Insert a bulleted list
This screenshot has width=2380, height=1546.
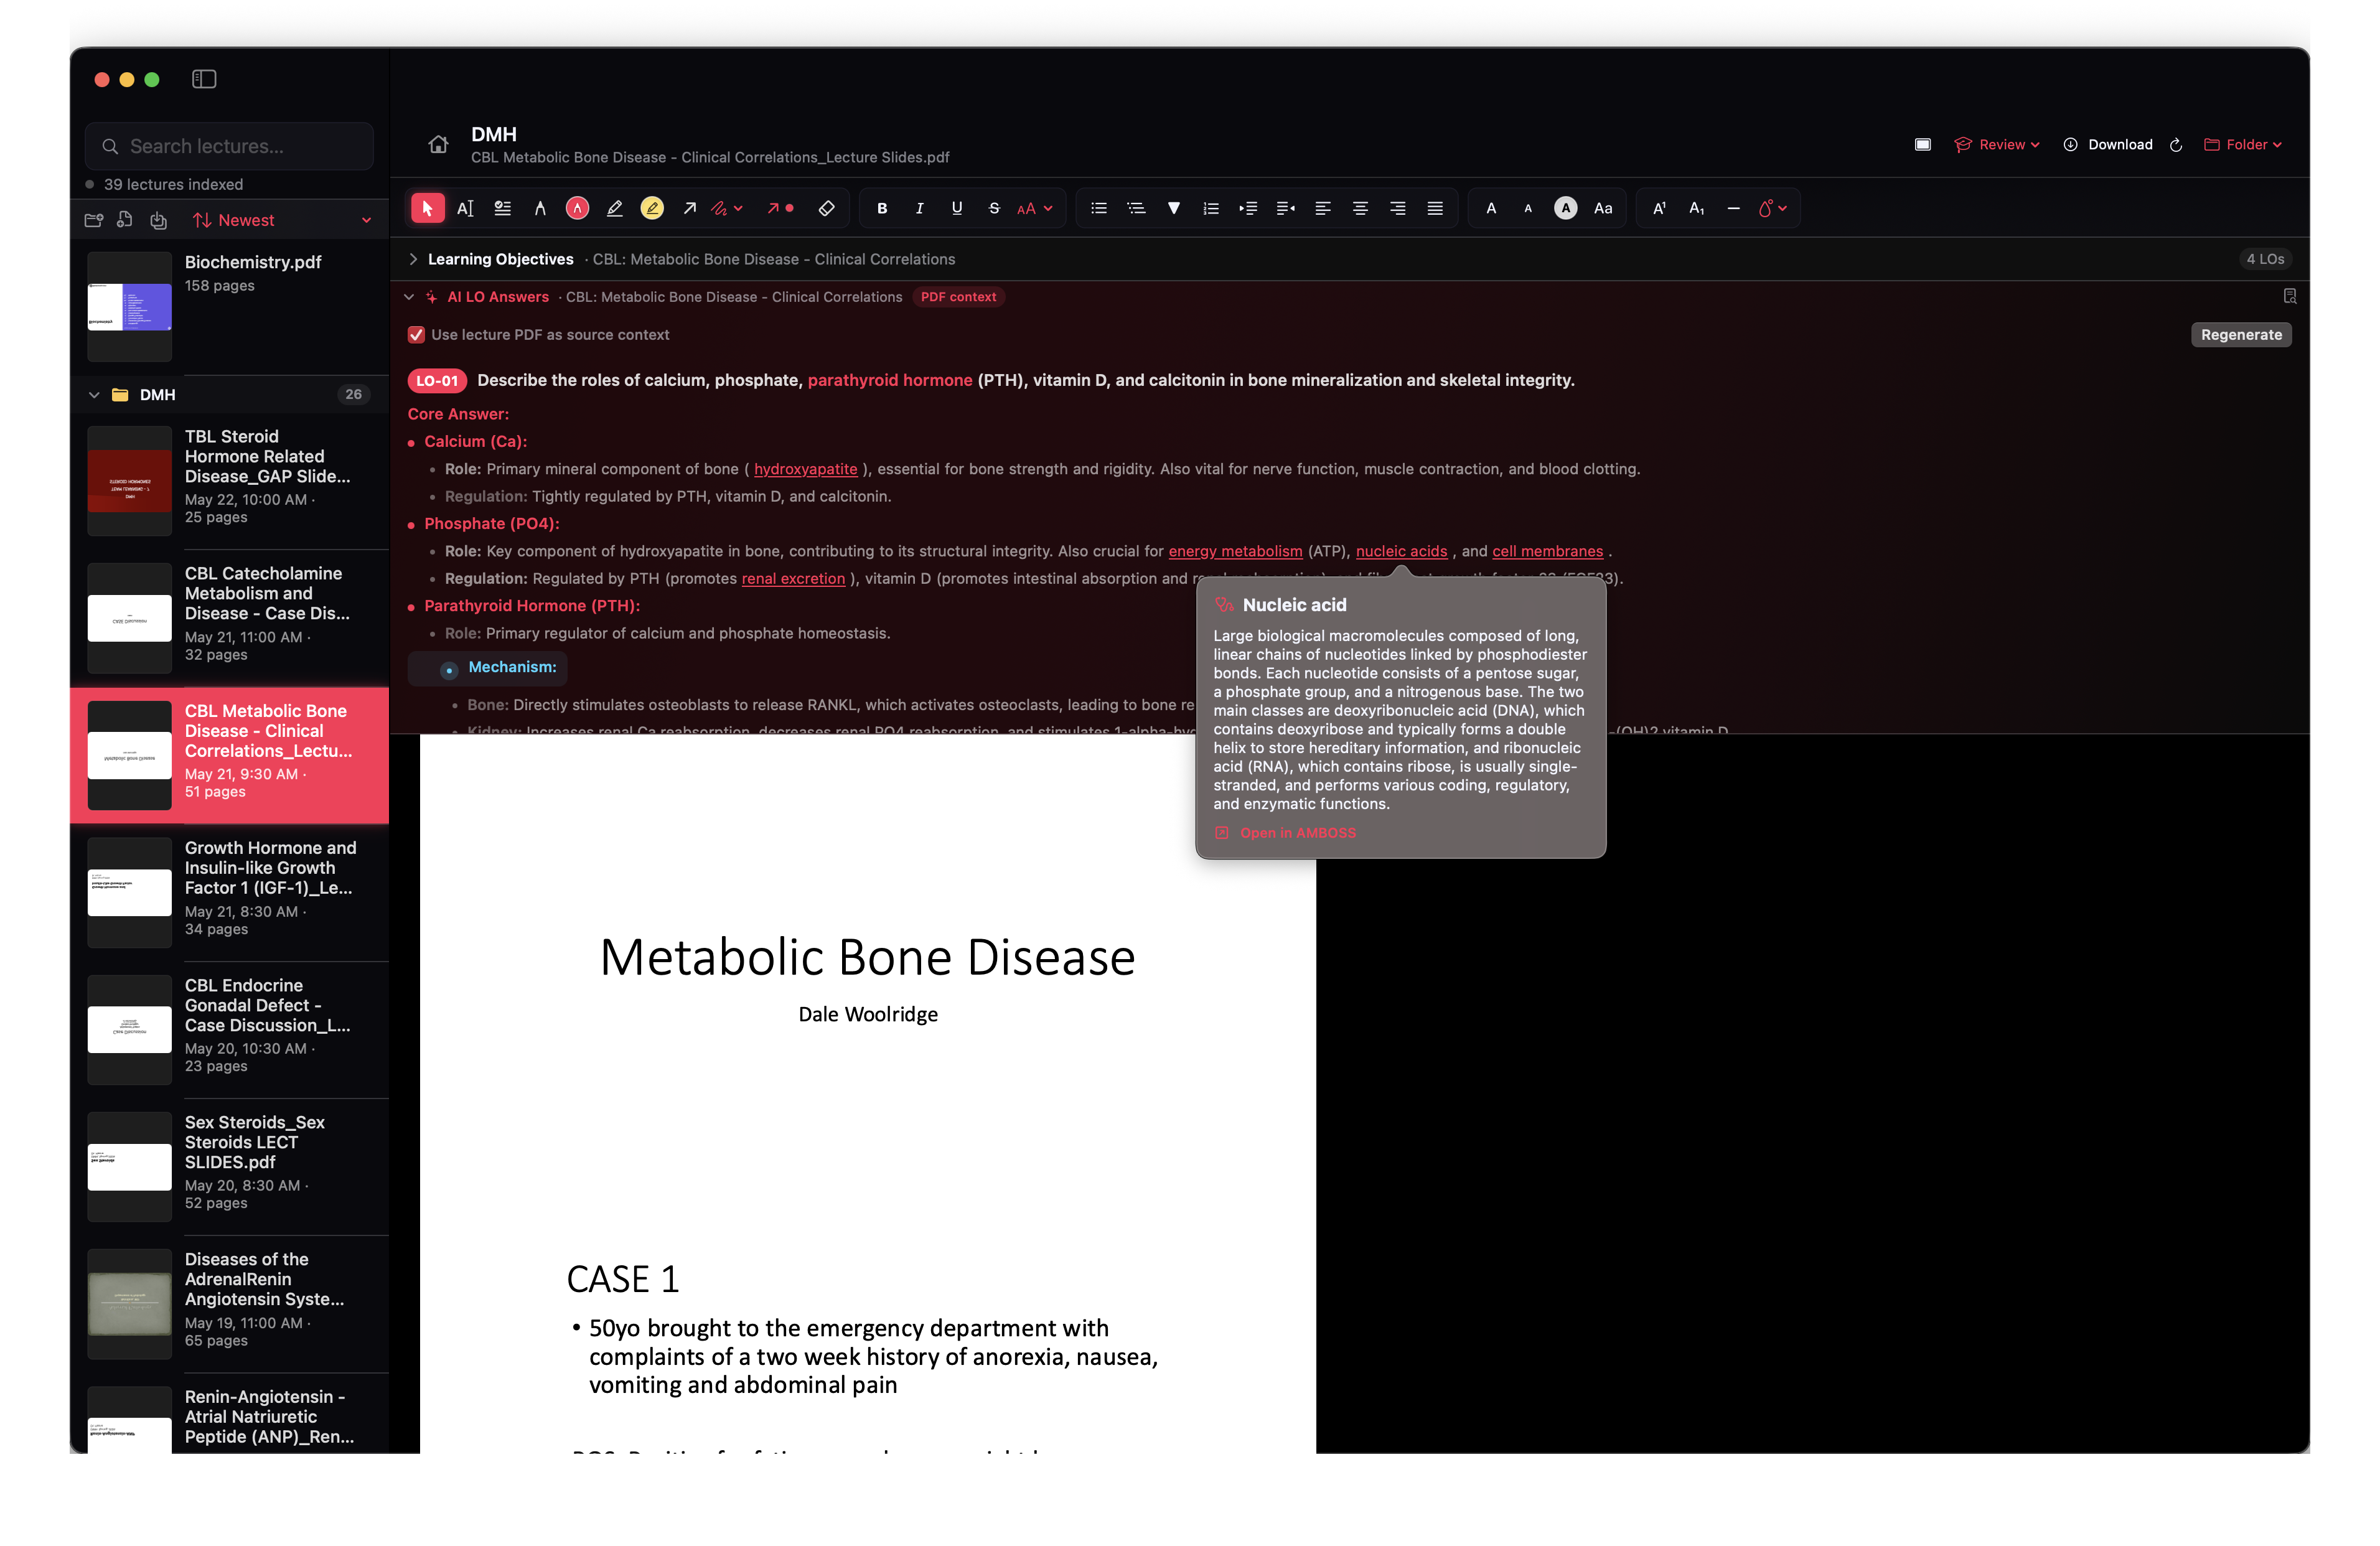point(1099,208)
